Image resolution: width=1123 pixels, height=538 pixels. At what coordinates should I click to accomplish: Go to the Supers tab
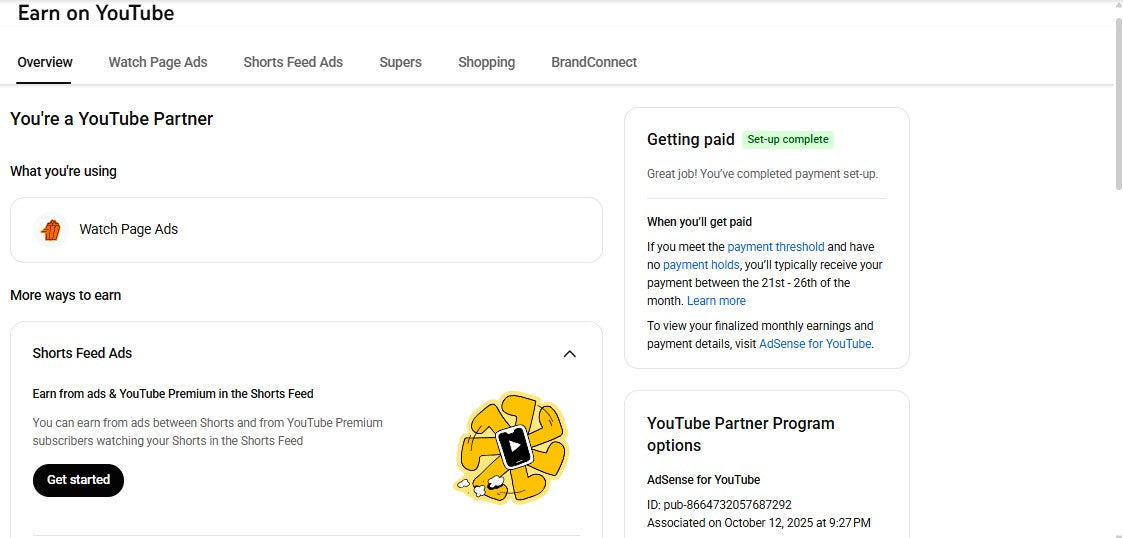point(400,62)
